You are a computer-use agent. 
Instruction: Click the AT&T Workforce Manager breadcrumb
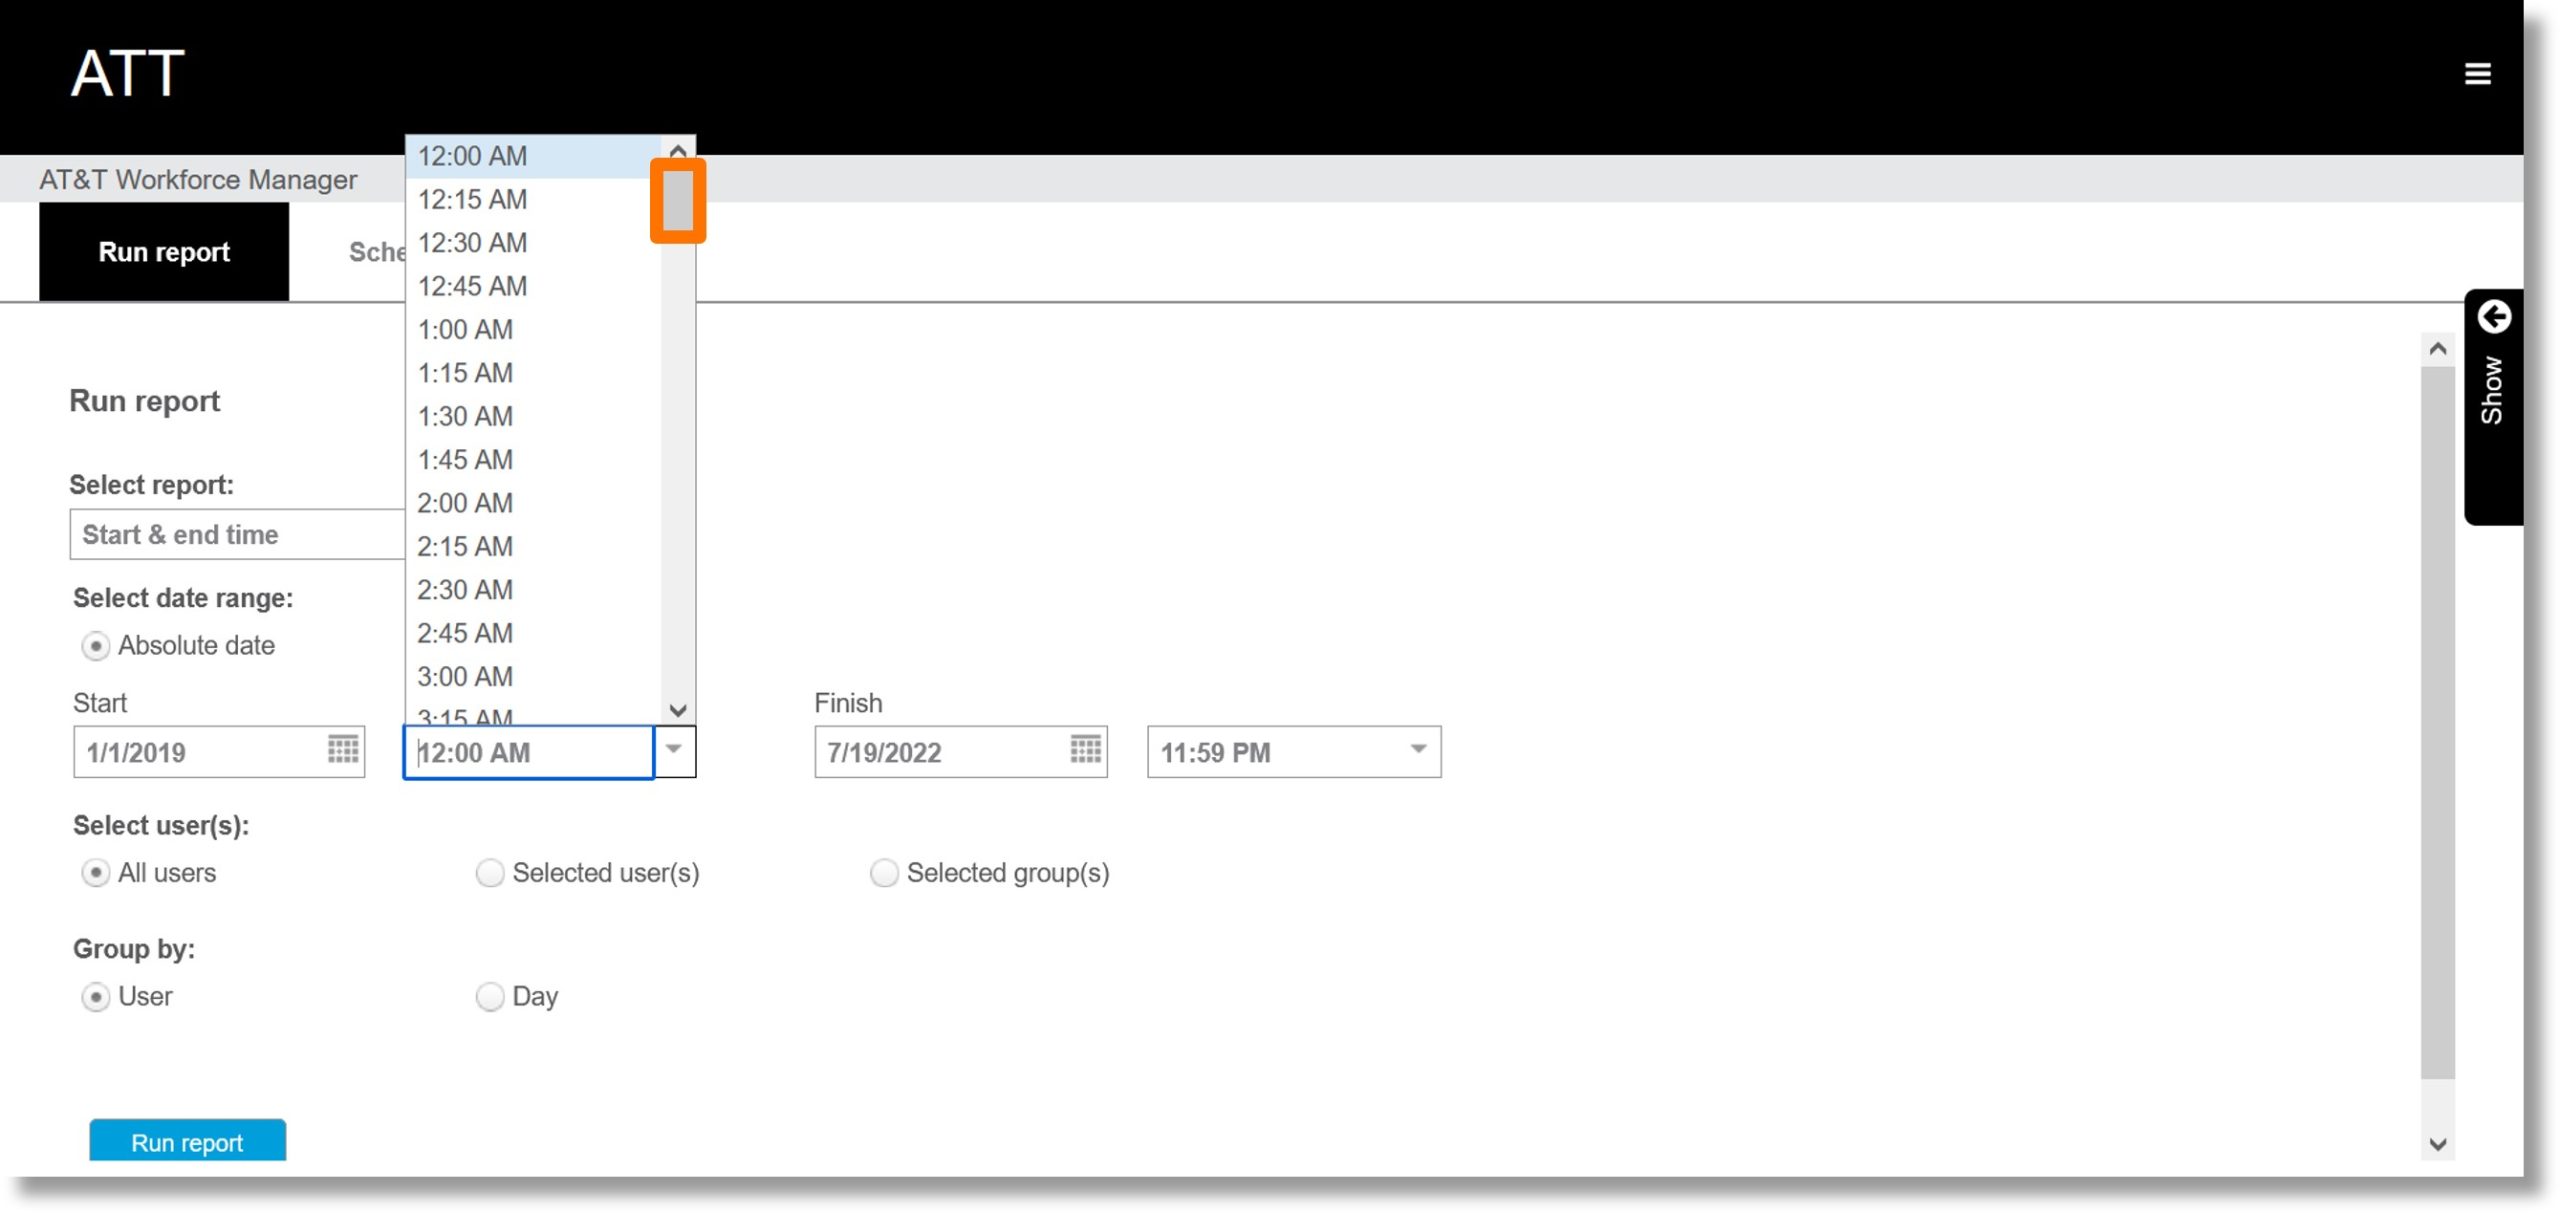(198, 180)
